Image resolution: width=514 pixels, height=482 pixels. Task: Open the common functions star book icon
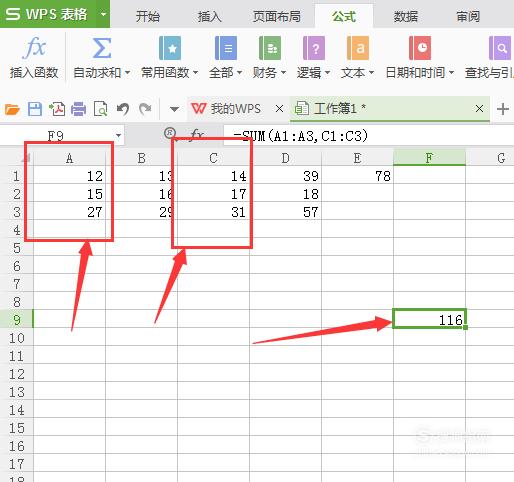[x=170, y=48]
